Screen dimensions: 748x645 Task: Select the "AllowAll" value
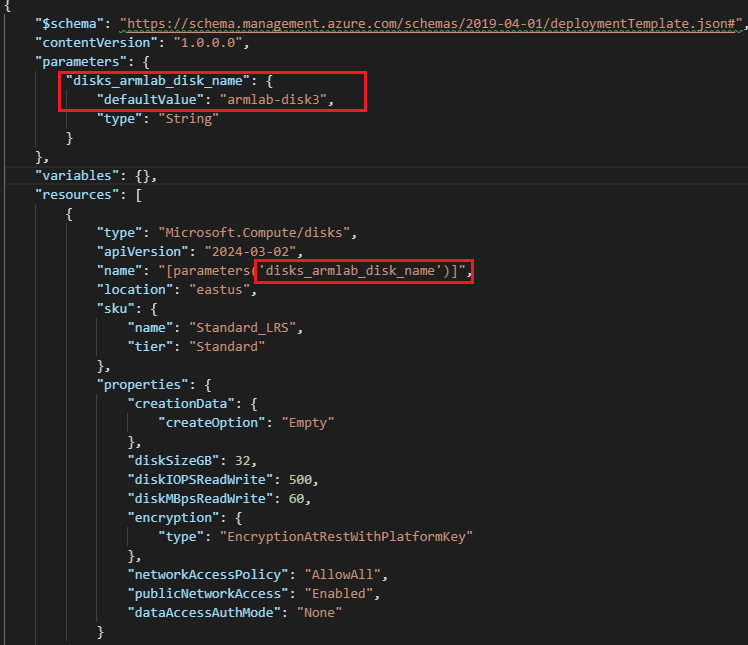343,575
